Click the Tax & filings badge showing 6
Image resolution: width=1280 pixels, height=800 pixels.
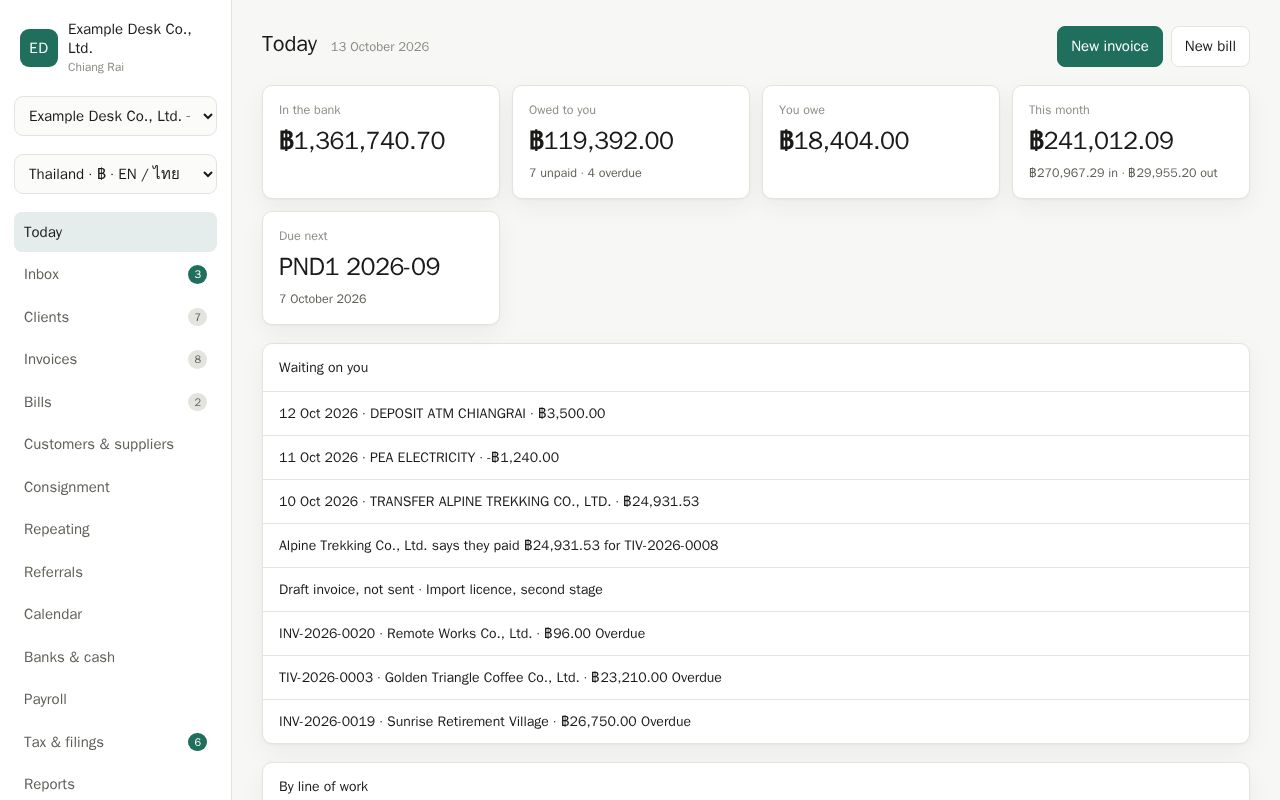[x=197, y=742]
